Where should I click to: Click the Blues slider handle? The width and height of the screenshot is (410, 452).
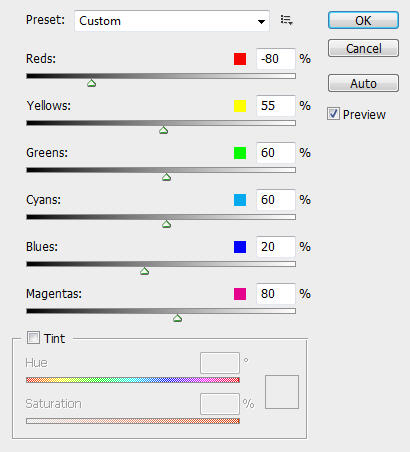pos(144,271)
